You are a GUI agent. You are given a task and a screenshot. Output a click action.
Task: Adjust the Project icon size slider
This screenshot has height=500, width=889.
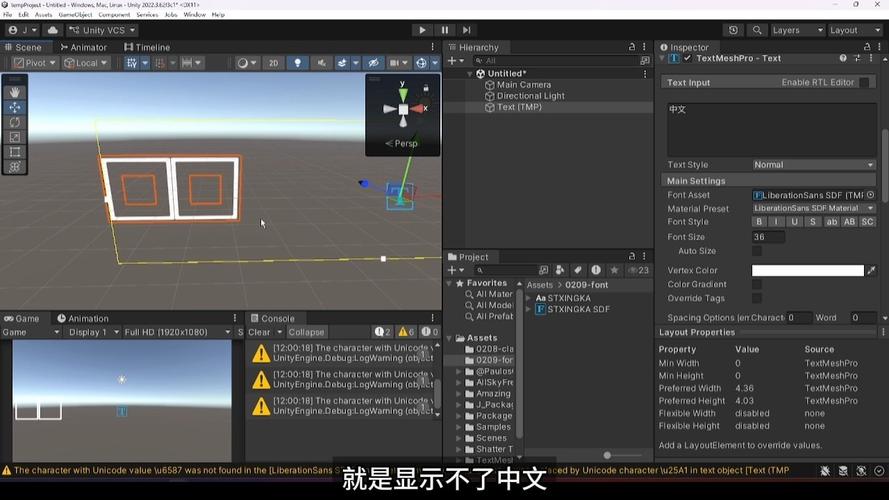[607, 455]
